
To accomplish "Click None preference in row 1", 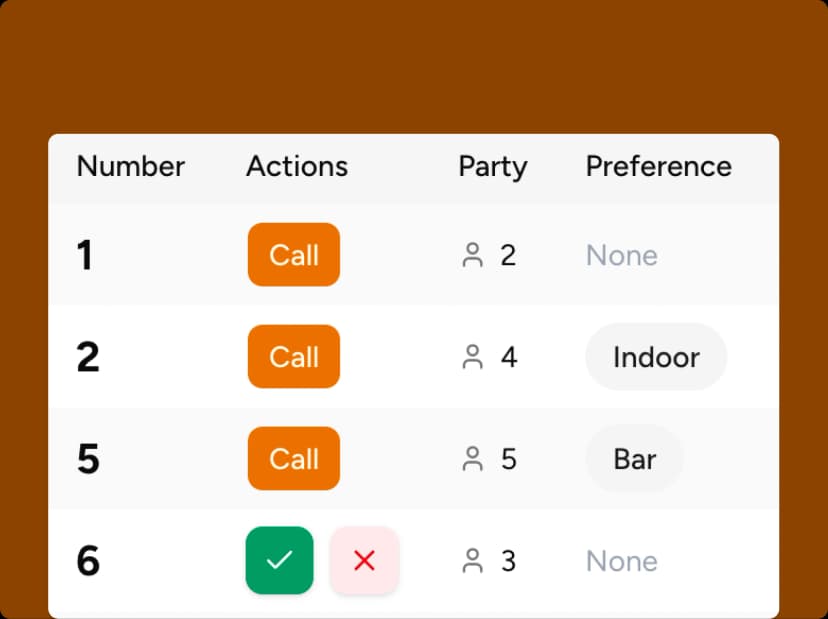I will point(621,255).
